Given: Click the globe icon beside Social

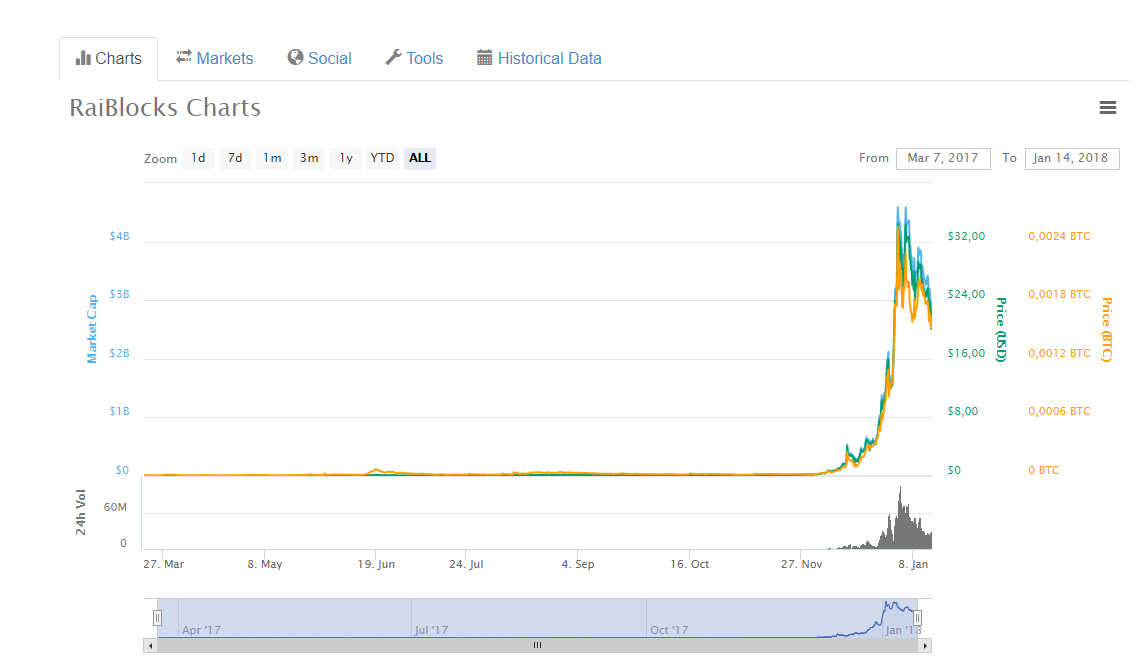Looking at the screenshot, I should 295,58.
